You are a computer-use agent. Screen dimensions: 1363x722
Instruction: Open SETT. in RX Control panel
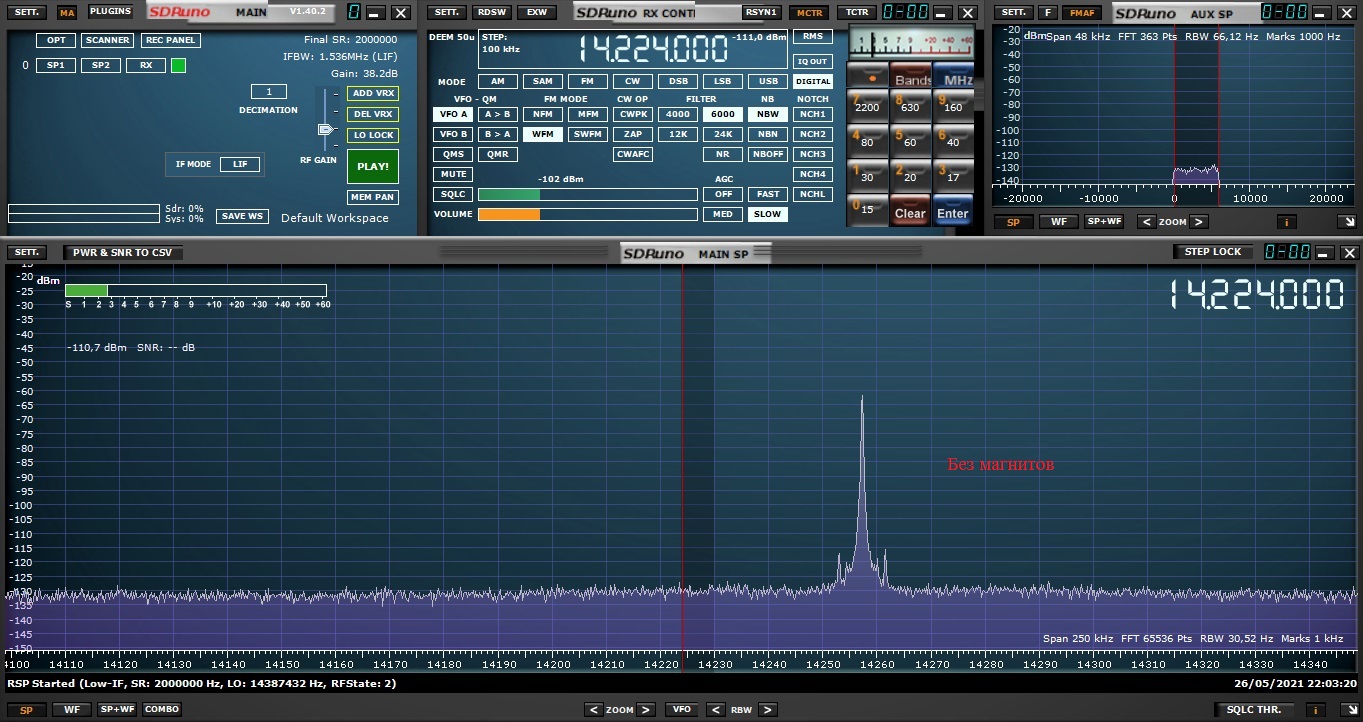point(446,12)
